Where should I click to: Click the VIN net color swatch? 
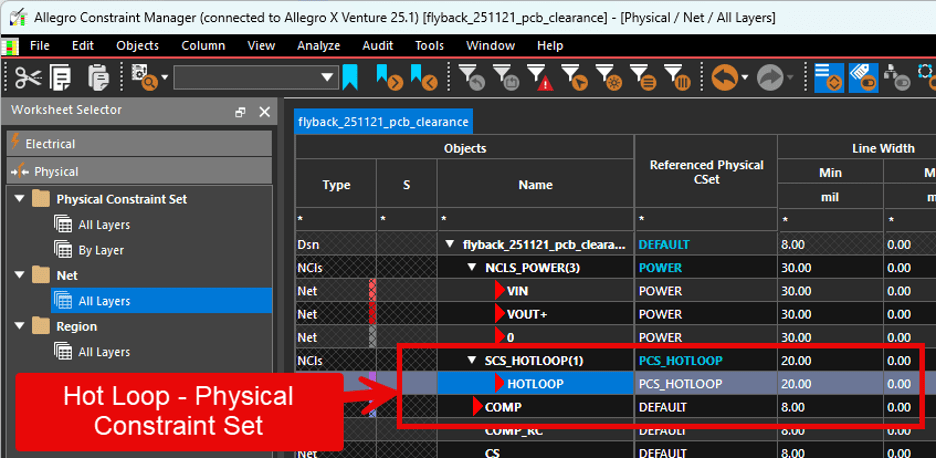(x=372, y=291)
